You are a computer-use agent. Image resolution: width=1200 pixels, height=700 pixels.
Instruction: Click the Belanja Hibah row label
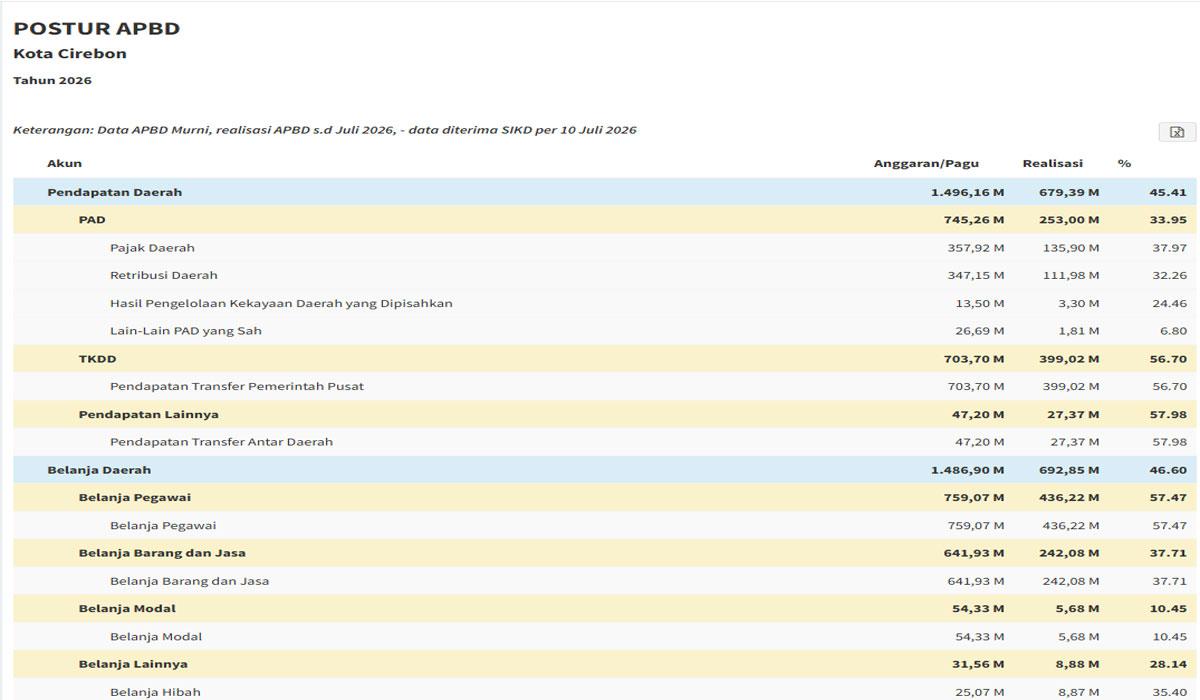155,692
